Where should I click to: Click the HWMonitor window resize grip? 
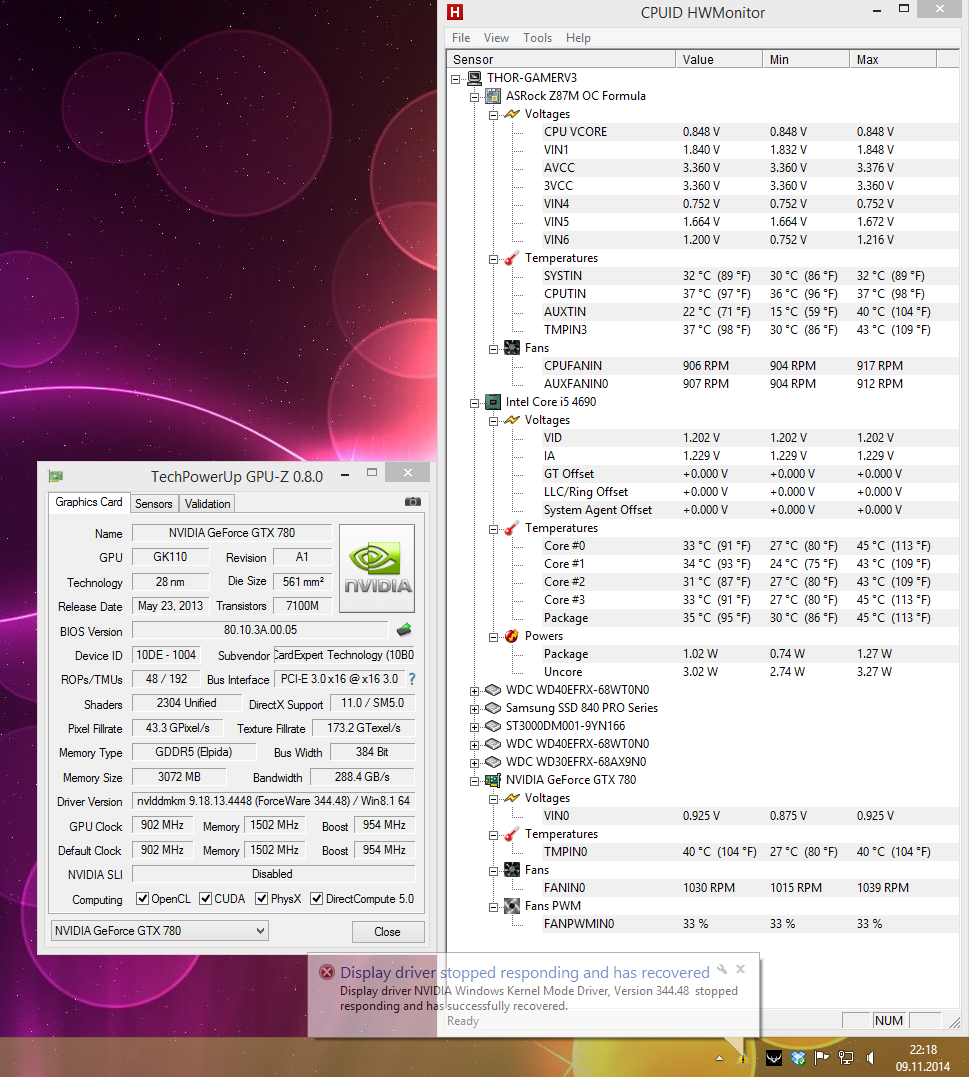click(955, 1022)
